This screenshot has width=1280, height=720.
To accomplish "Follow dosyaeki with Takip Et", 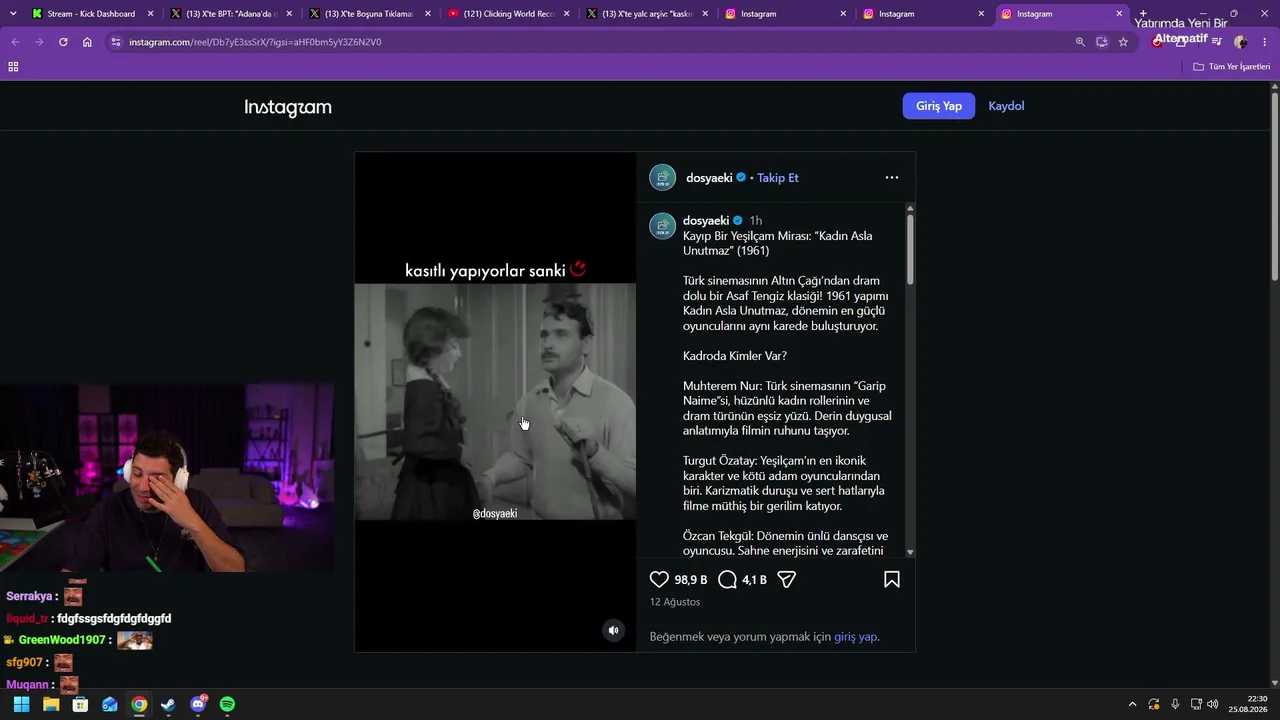I will 778,178.
